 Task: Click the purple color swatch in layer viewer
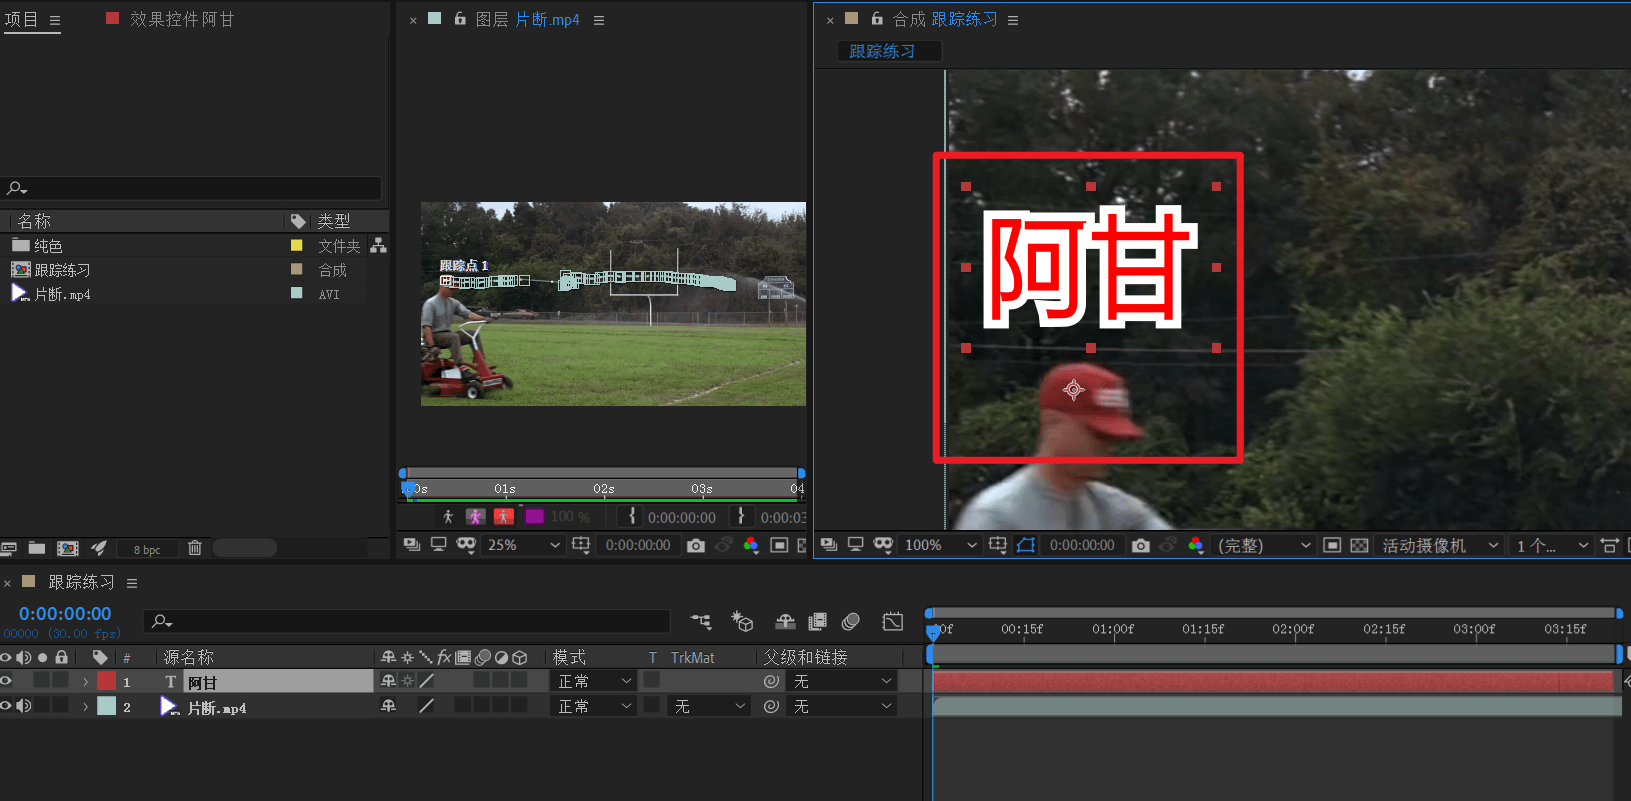point(534,516)
